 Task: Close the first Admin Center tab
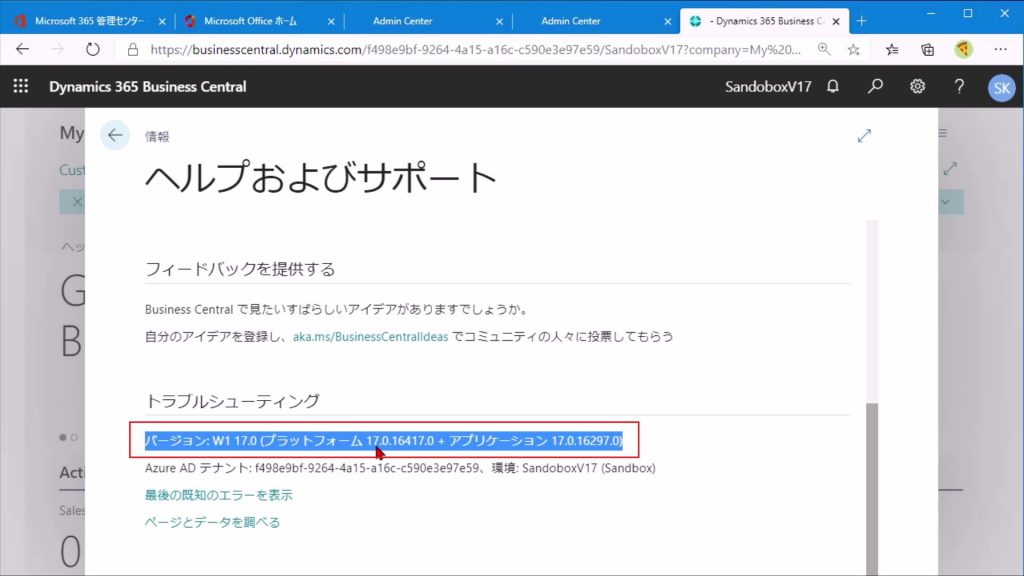499,22
